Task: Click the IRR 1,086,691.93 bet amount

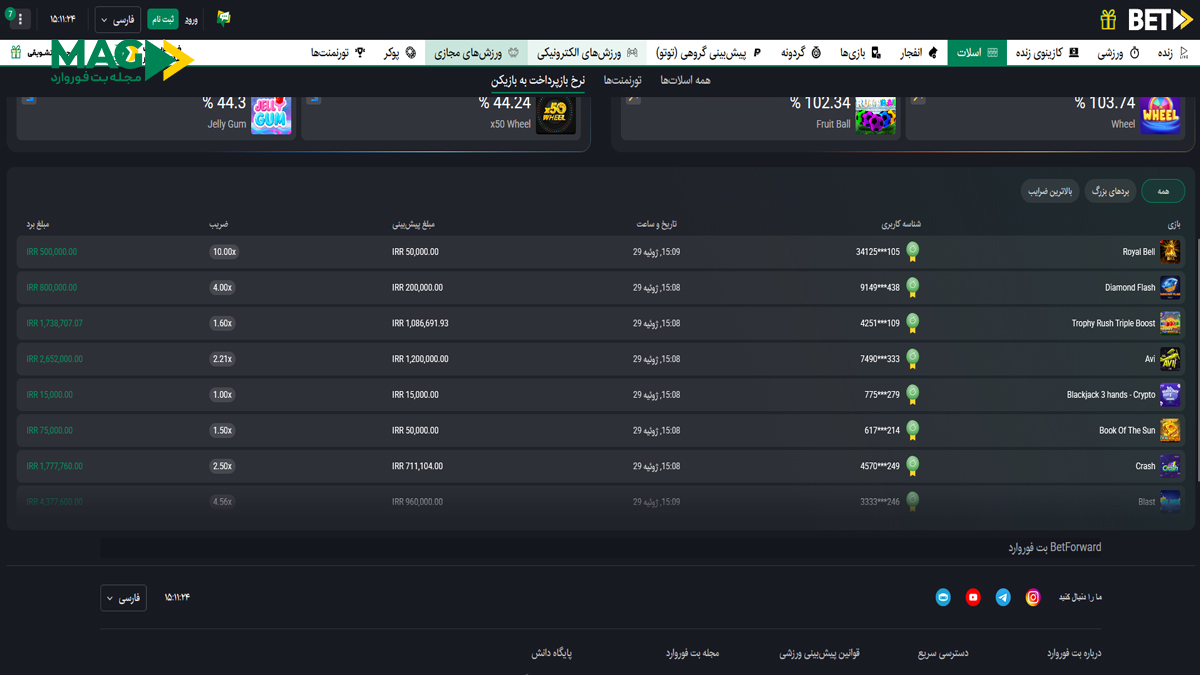Action: (421, 323)
